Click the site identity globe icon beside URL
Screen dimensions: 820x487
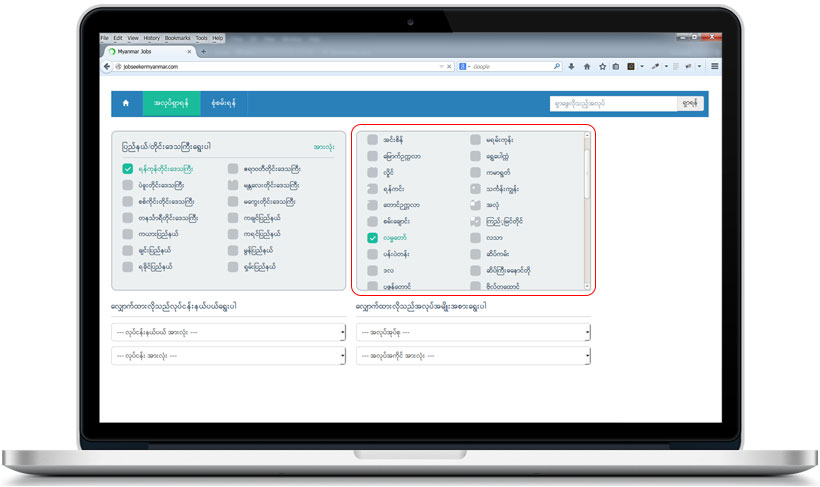(118, 66)
